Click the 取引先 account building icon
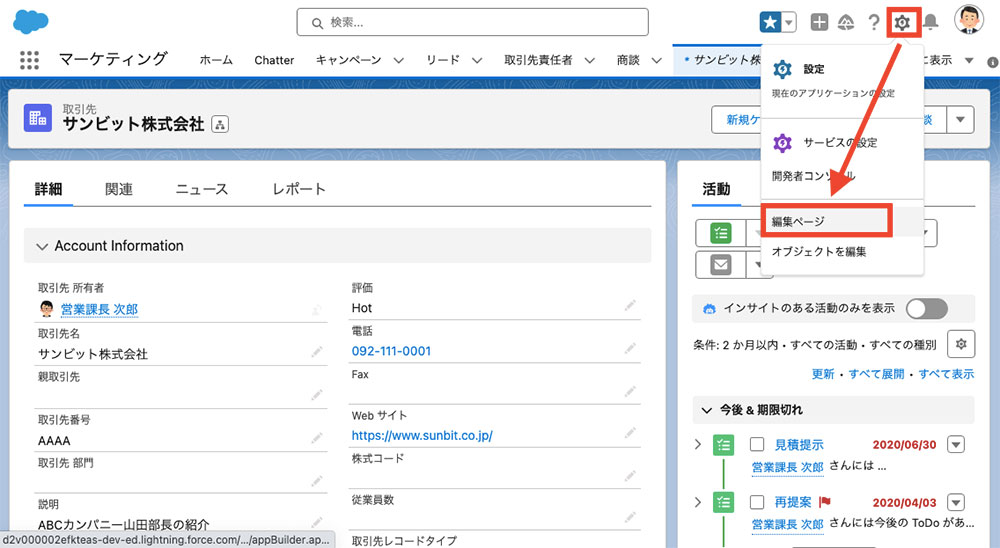This screenshot has width=1000, height=548. pyautogui.click(x=38, y=118)
